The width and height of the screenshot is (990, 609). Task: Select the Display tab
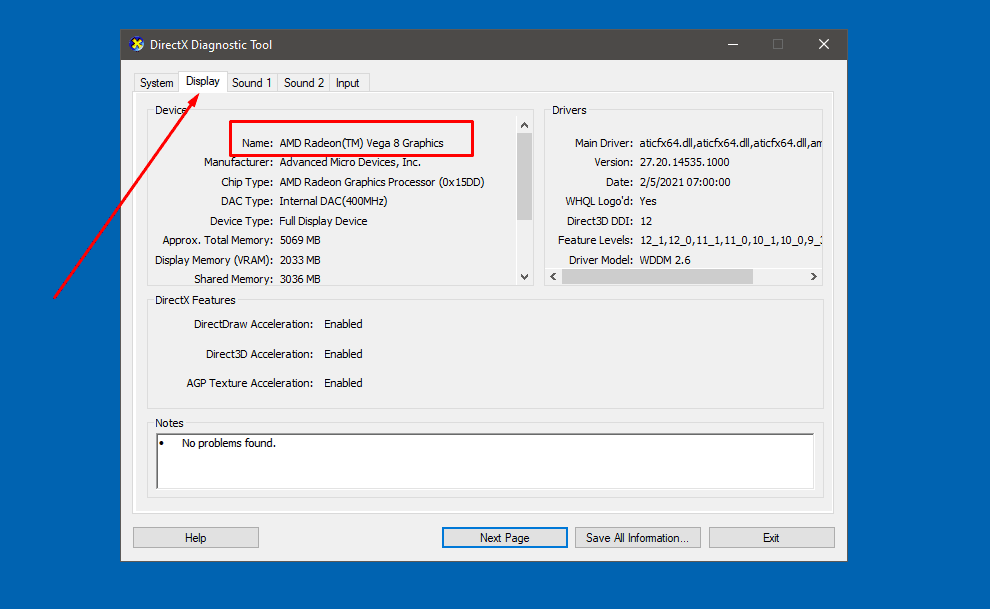(203, 81)
